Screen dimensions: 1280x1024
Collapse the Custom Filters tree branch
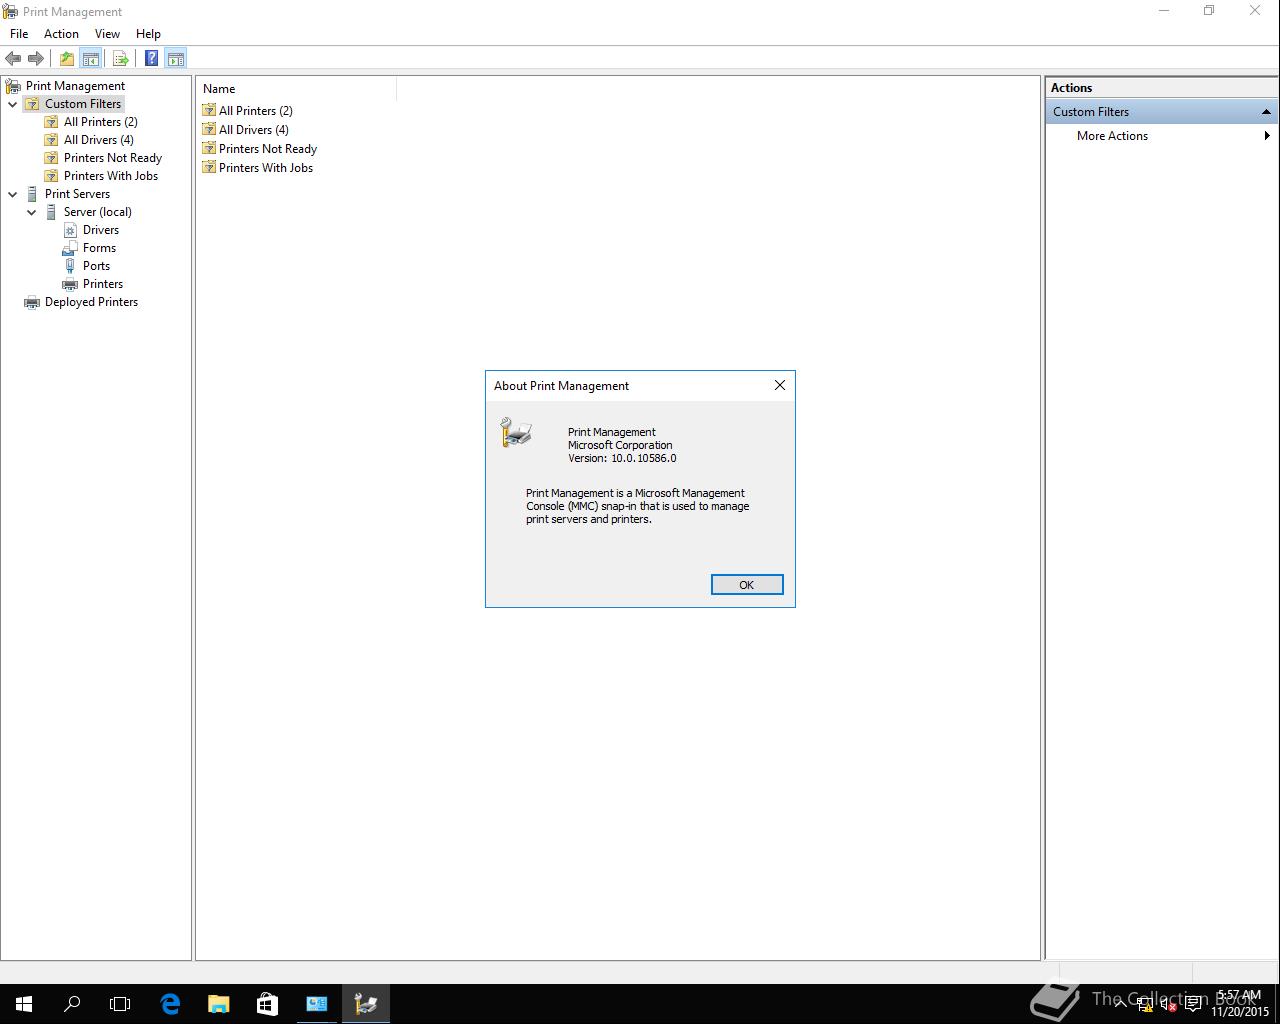[x=13, y=103]
